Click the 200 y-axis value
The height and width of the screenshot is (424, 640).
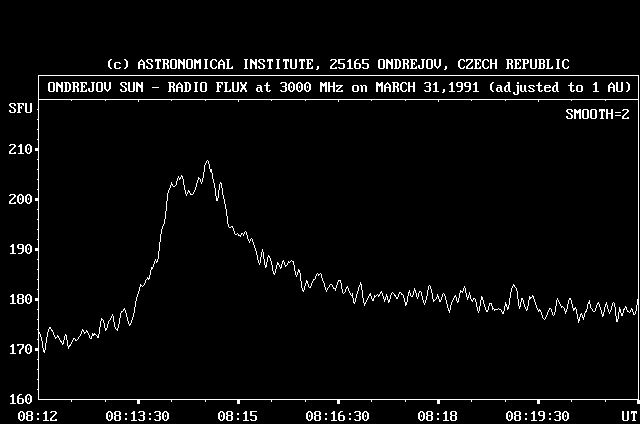pyautogui.click(x=19, y=199)
